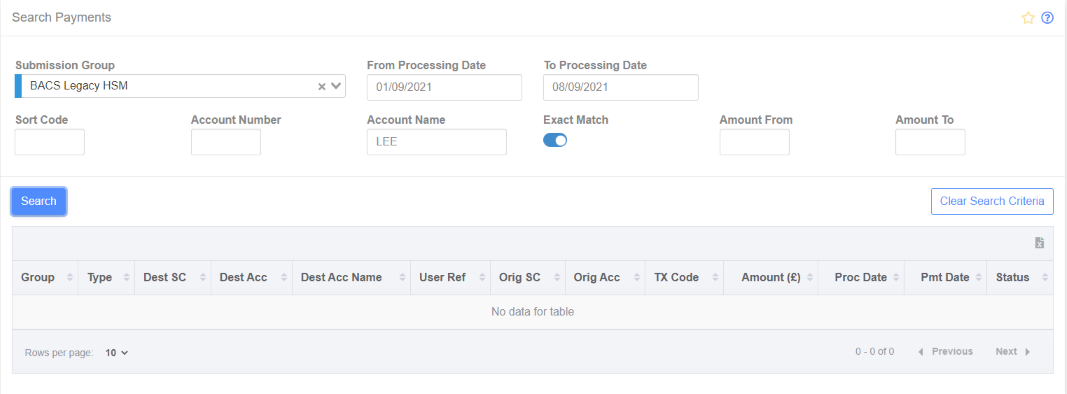The width and height of the screenshot is (1067, 394).
Task: Go to Previous page of results
Action: (x=945, y=352)
